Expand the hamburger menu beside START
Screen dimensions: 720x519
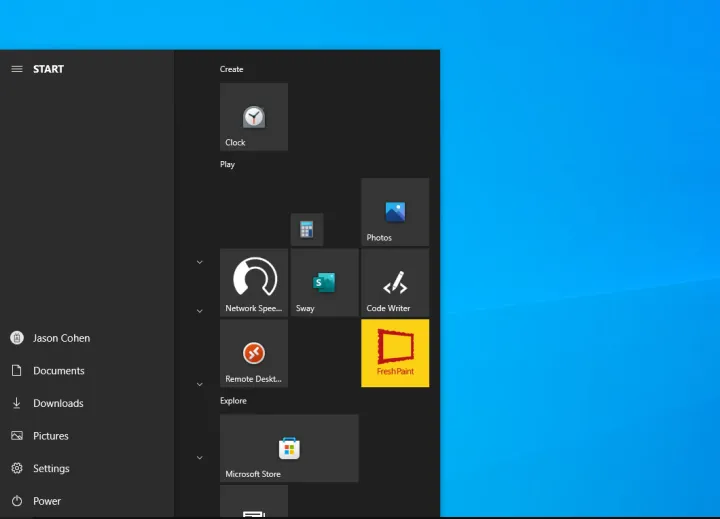click(17, 69)
